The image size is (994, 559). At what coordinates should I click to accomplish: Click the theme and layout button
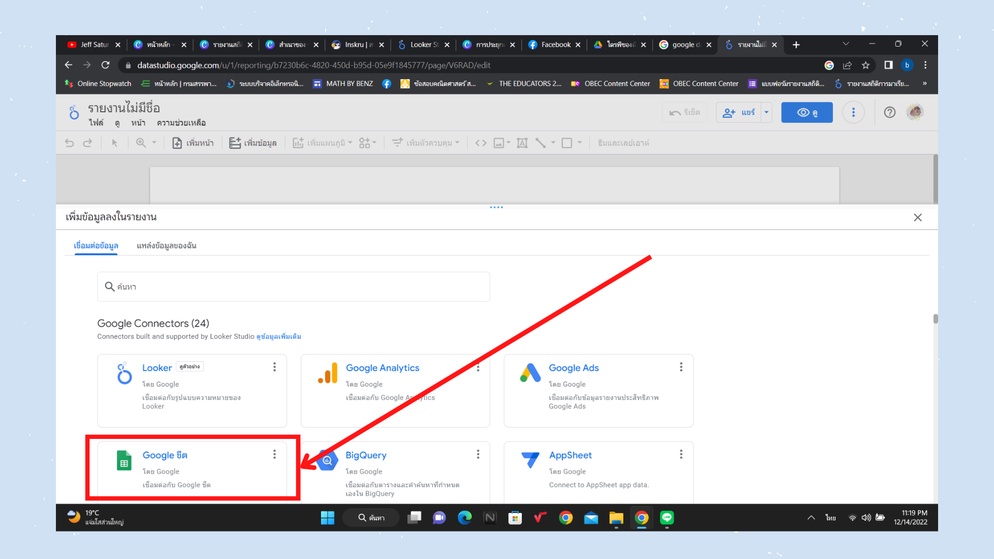click(623, 143)
